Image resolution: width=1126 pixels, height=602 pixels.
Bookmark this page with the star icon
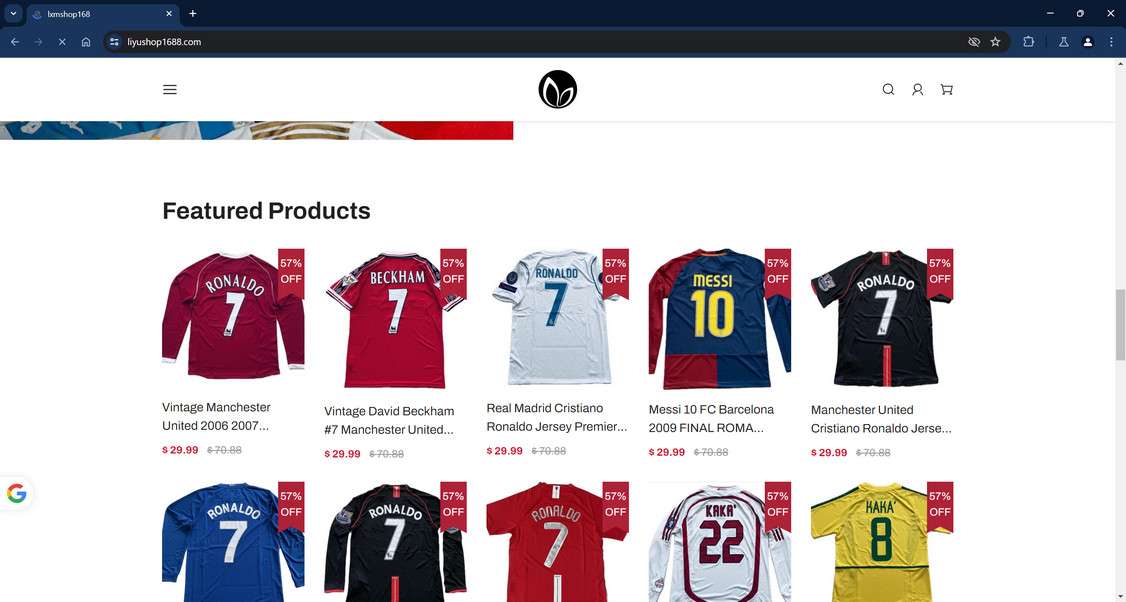click(x=995, y=42)
